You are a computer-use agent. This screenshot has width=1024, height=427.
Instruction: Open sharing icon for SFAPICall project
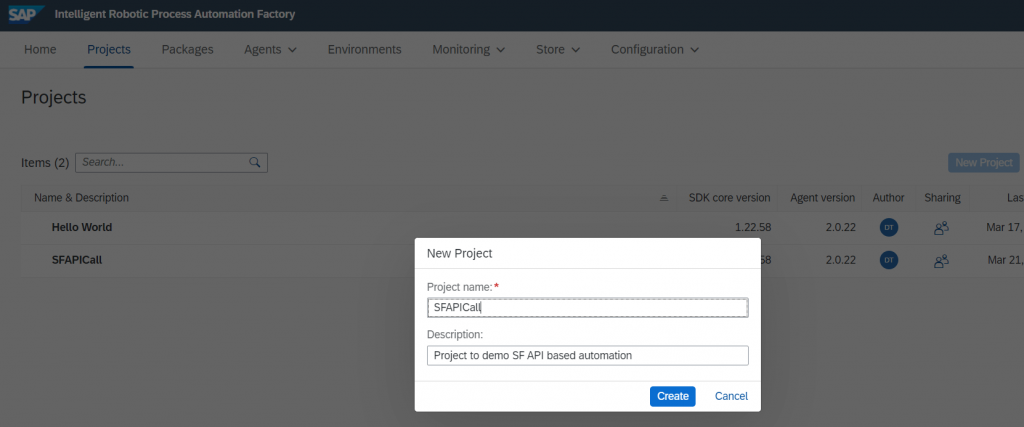point(941,261)
